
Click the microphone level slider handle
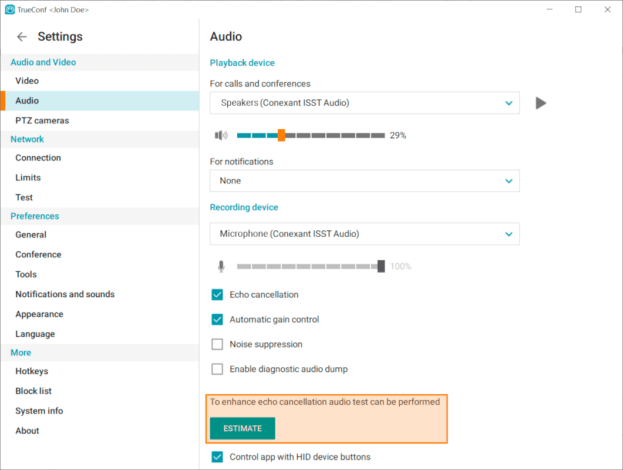381,266
